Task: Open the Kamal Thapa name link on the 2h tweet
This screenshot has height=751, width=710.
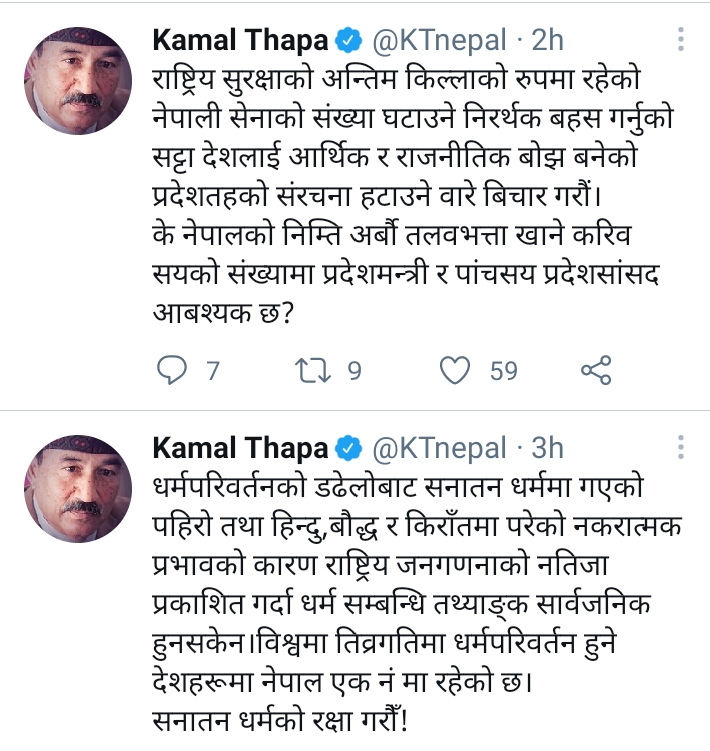Action: coord(241,41)
